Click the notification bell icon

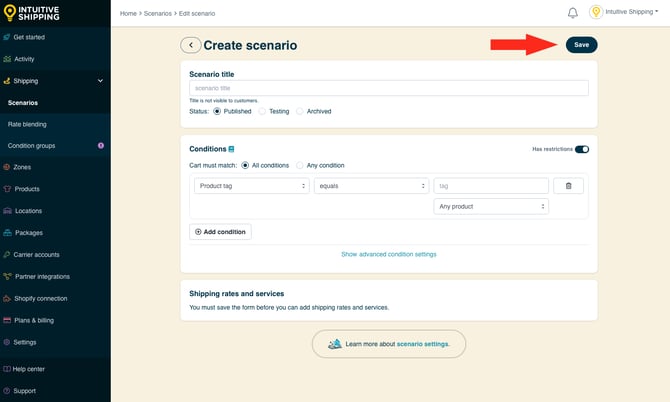point(572,13)
